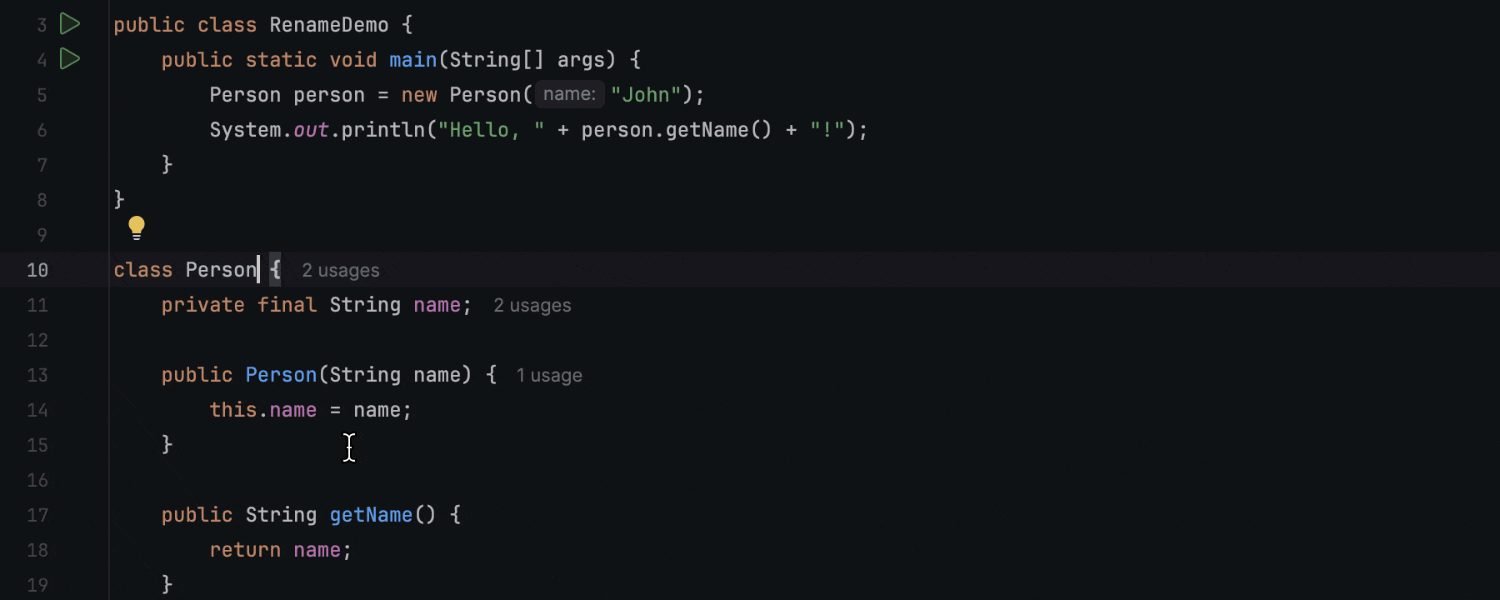
Task: Click the person variable on line 5
Action: tap(330, 94)
